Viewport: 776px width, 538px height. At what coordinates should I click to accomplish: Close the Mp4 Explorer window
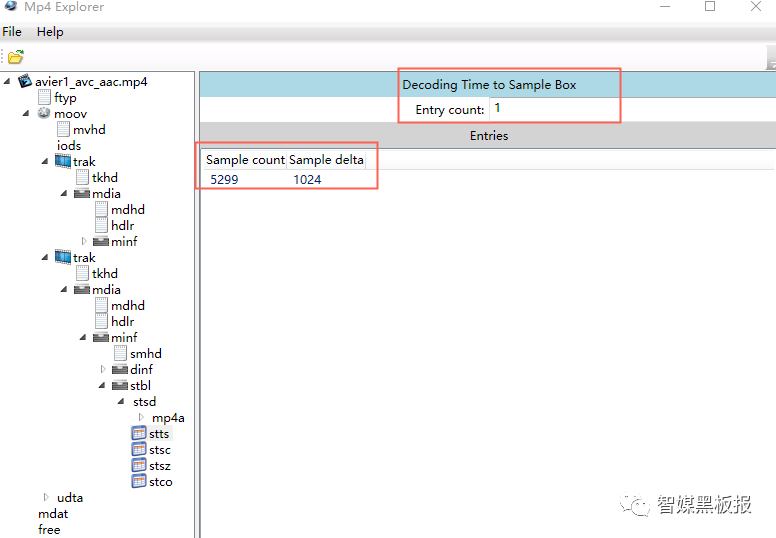click(756, 6)
